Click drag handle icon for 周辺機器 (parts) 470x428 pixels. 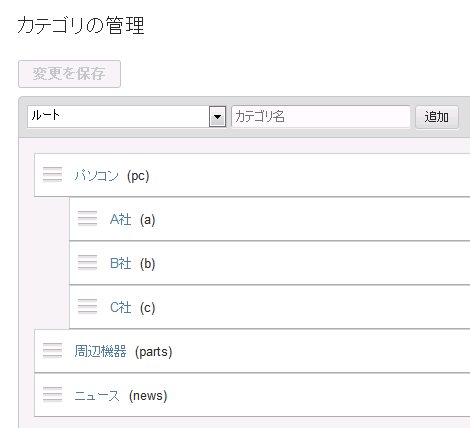(x=52, y=351)
